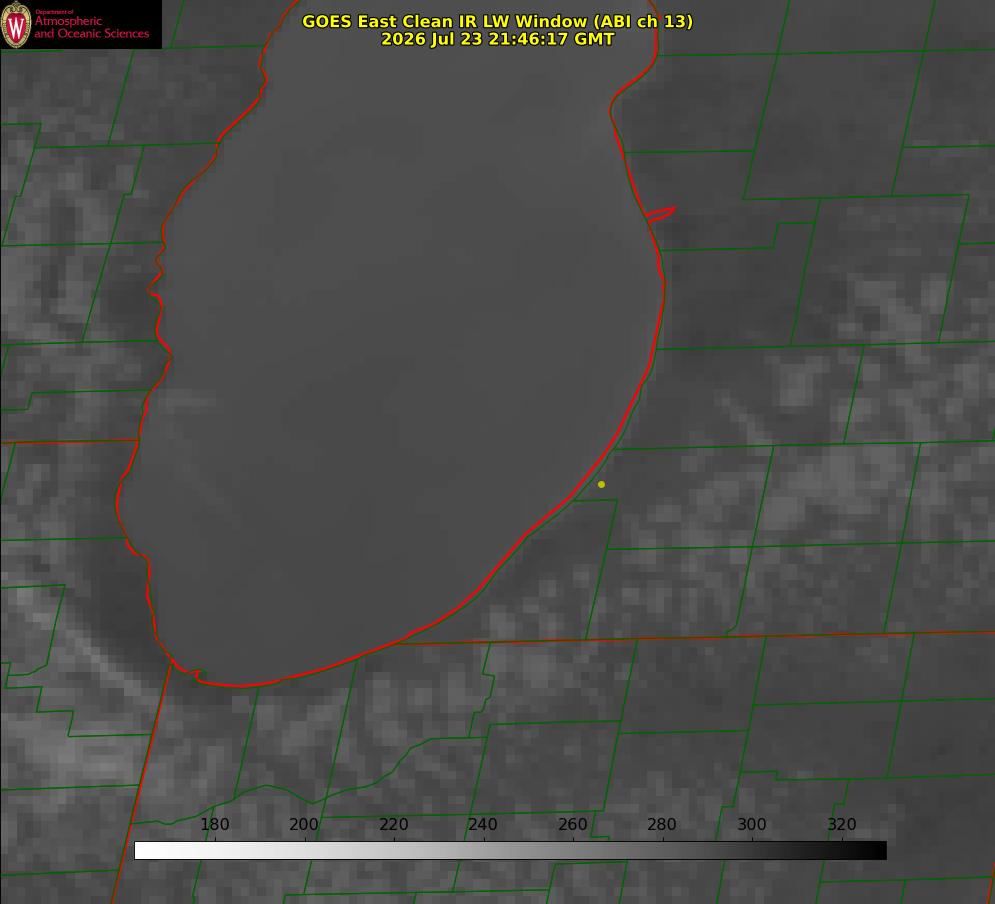Select the 300 colorbar tick label
Image resolution: width=995 pixels, height=904 pixels.
[752, 824]
